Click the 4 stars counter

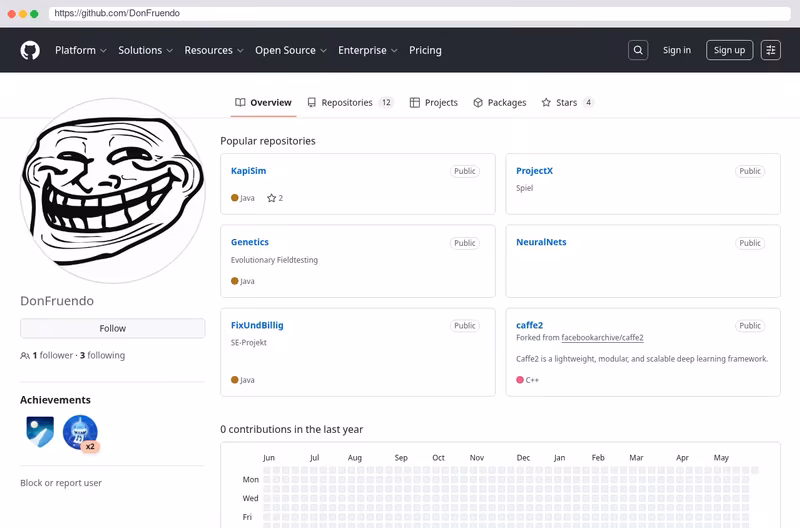(x=588, y=103)
